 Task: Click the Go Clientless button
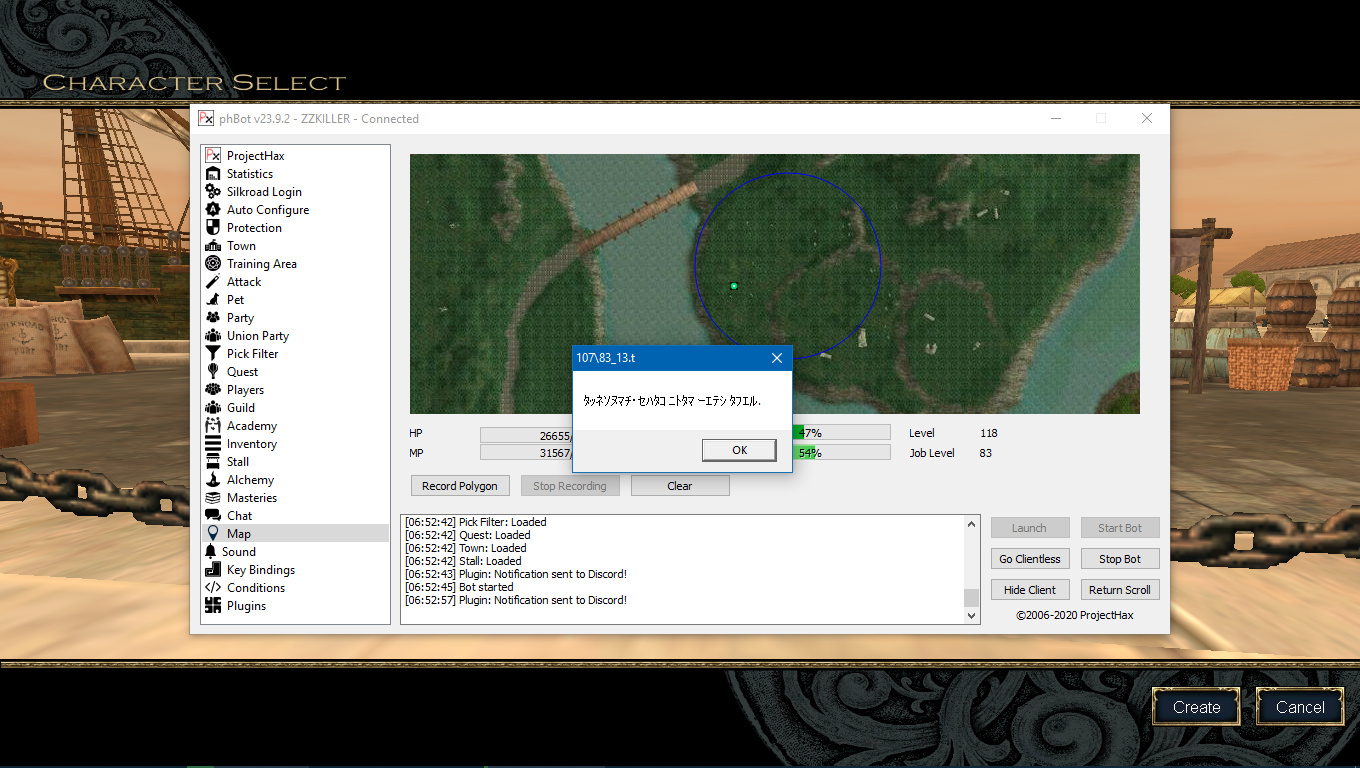(x=1030, y=559)
